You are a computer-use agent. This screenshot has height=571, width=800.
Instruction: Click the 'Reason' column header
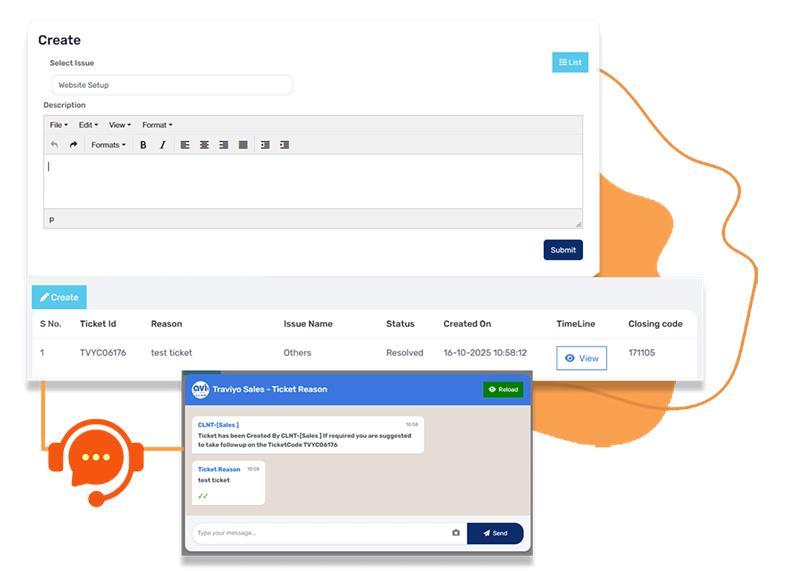coord(166,324)
